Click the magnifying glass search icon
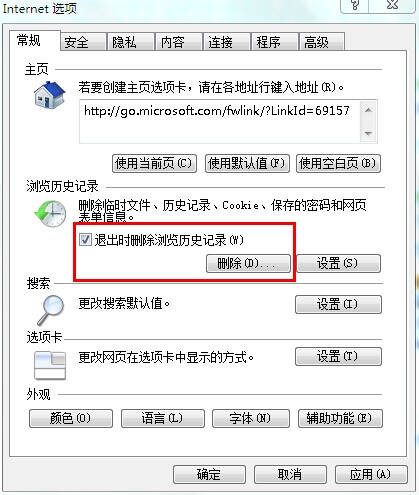This screenshot has width=419, height=495. [51, 310]
